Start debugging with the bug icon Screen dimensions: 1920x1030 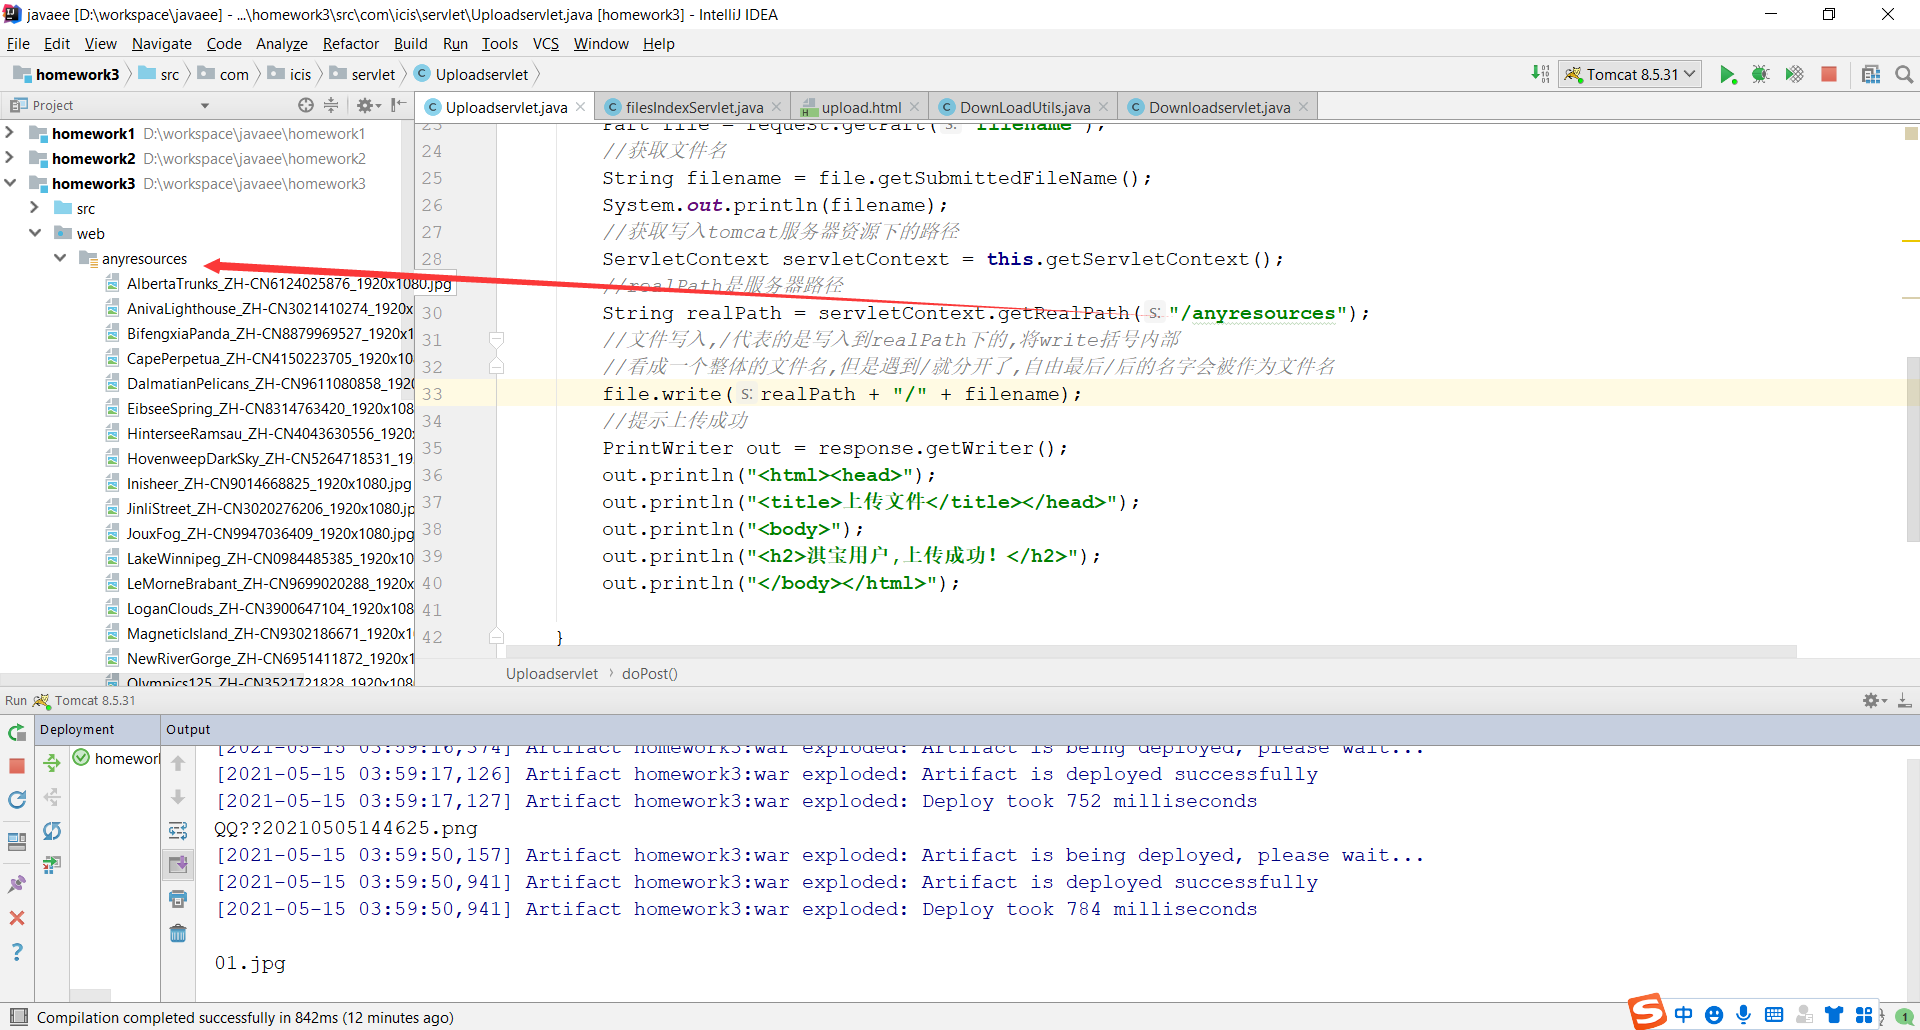coord(1761,75)
